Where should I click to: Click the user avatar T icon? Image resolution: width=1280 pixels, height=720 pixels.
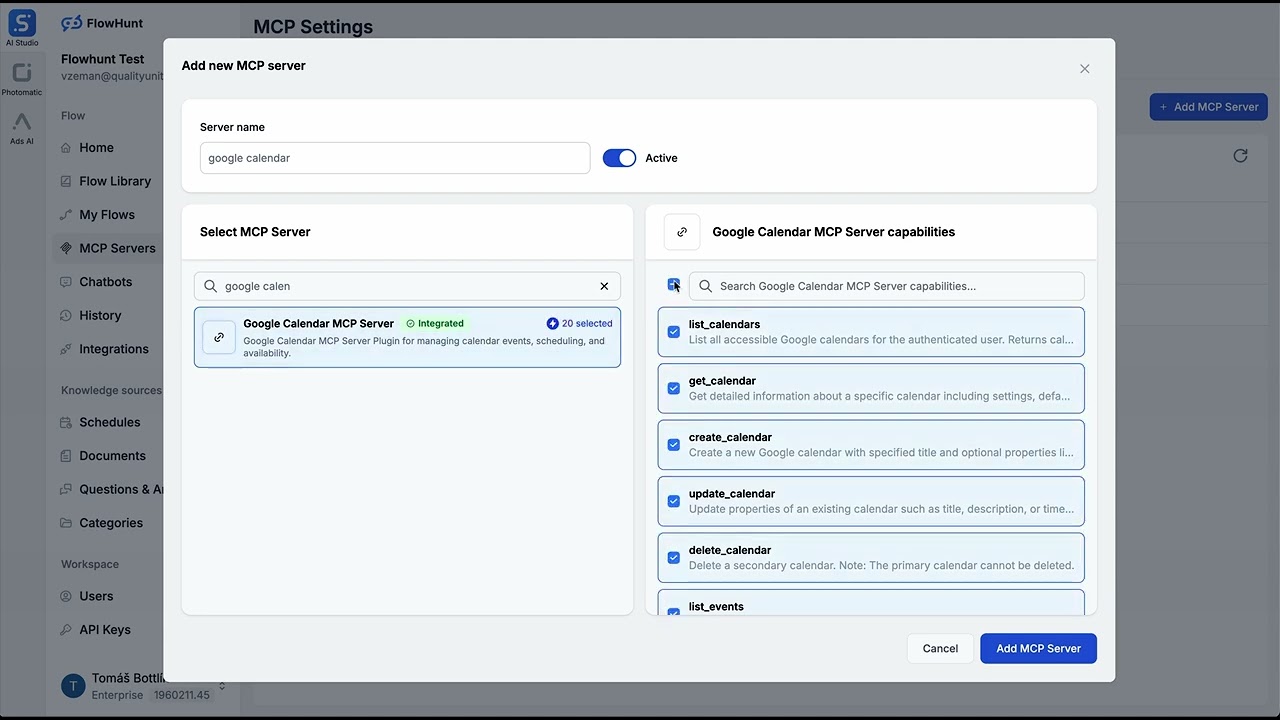click(x=73, y=685)
